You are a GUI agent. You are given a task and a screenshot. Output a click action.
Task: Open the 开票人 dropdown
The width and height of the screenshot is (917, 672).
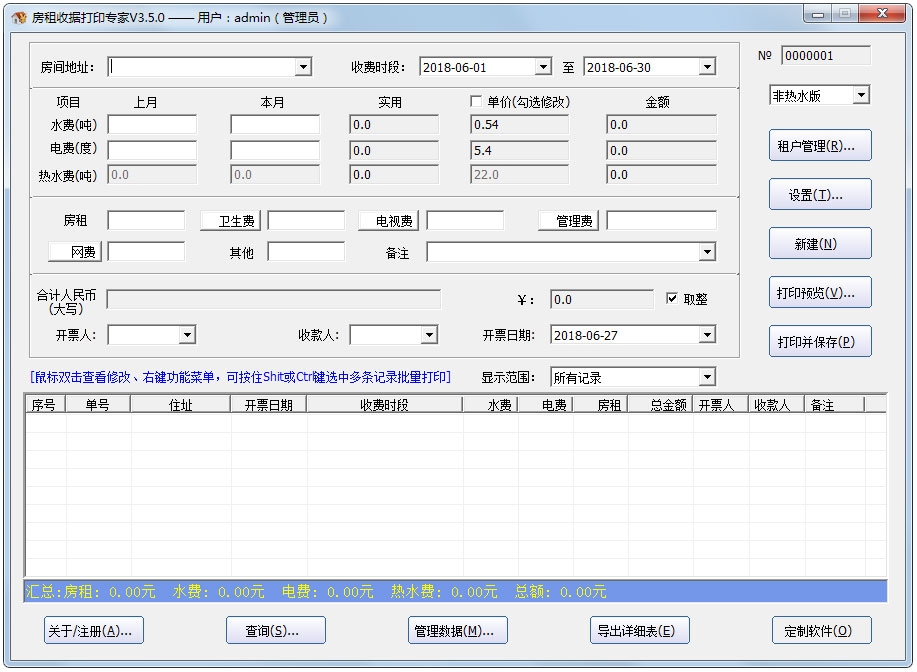pos(187,335)
